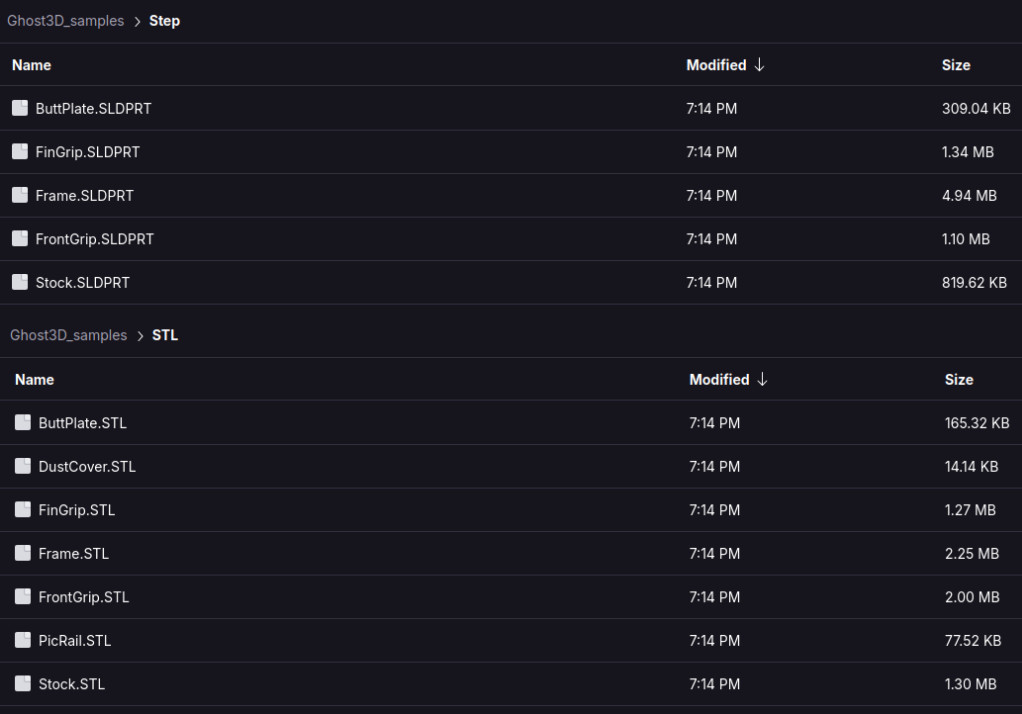1022x714 pixels.
Task: Select the file icon for PicRail.STL
Action: coord(23,640)
